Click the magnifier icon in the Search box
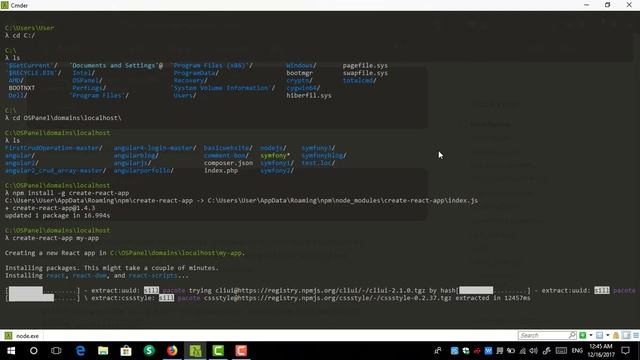The image size is (640, 360). (x=572, y=335)
